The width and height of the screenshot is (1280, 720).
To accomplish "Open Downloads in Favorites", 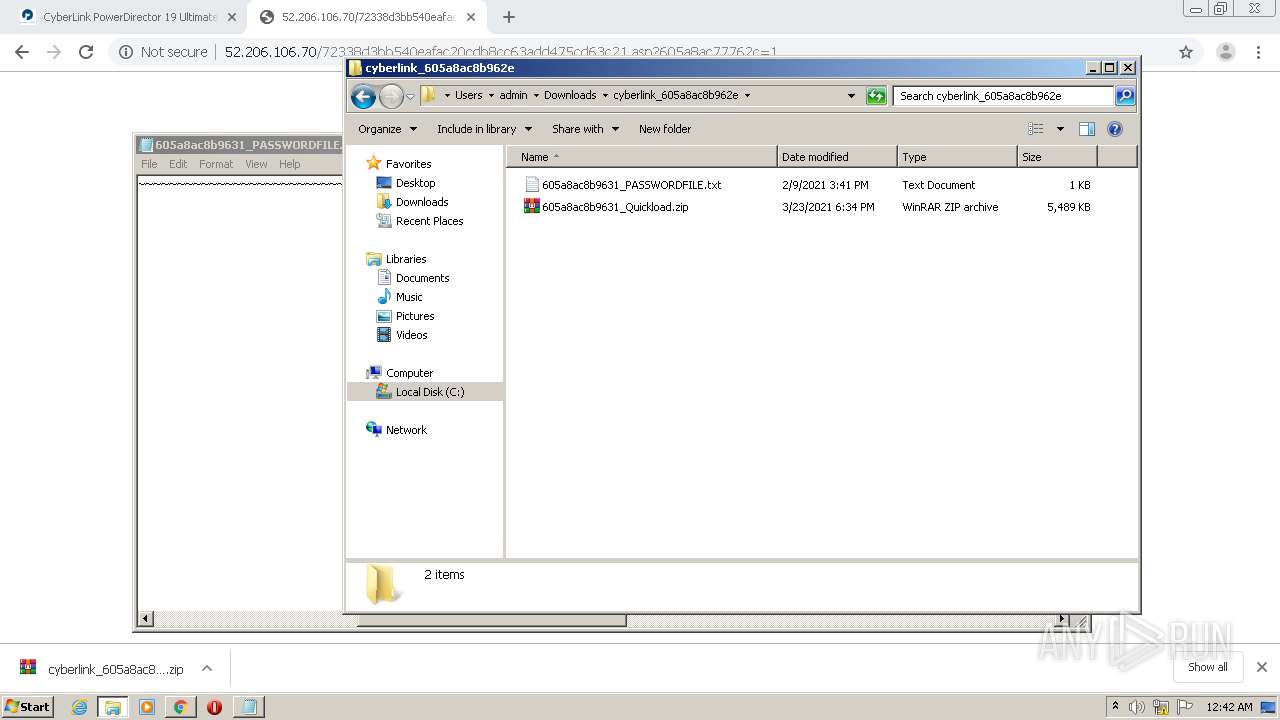I will point(421,202).
